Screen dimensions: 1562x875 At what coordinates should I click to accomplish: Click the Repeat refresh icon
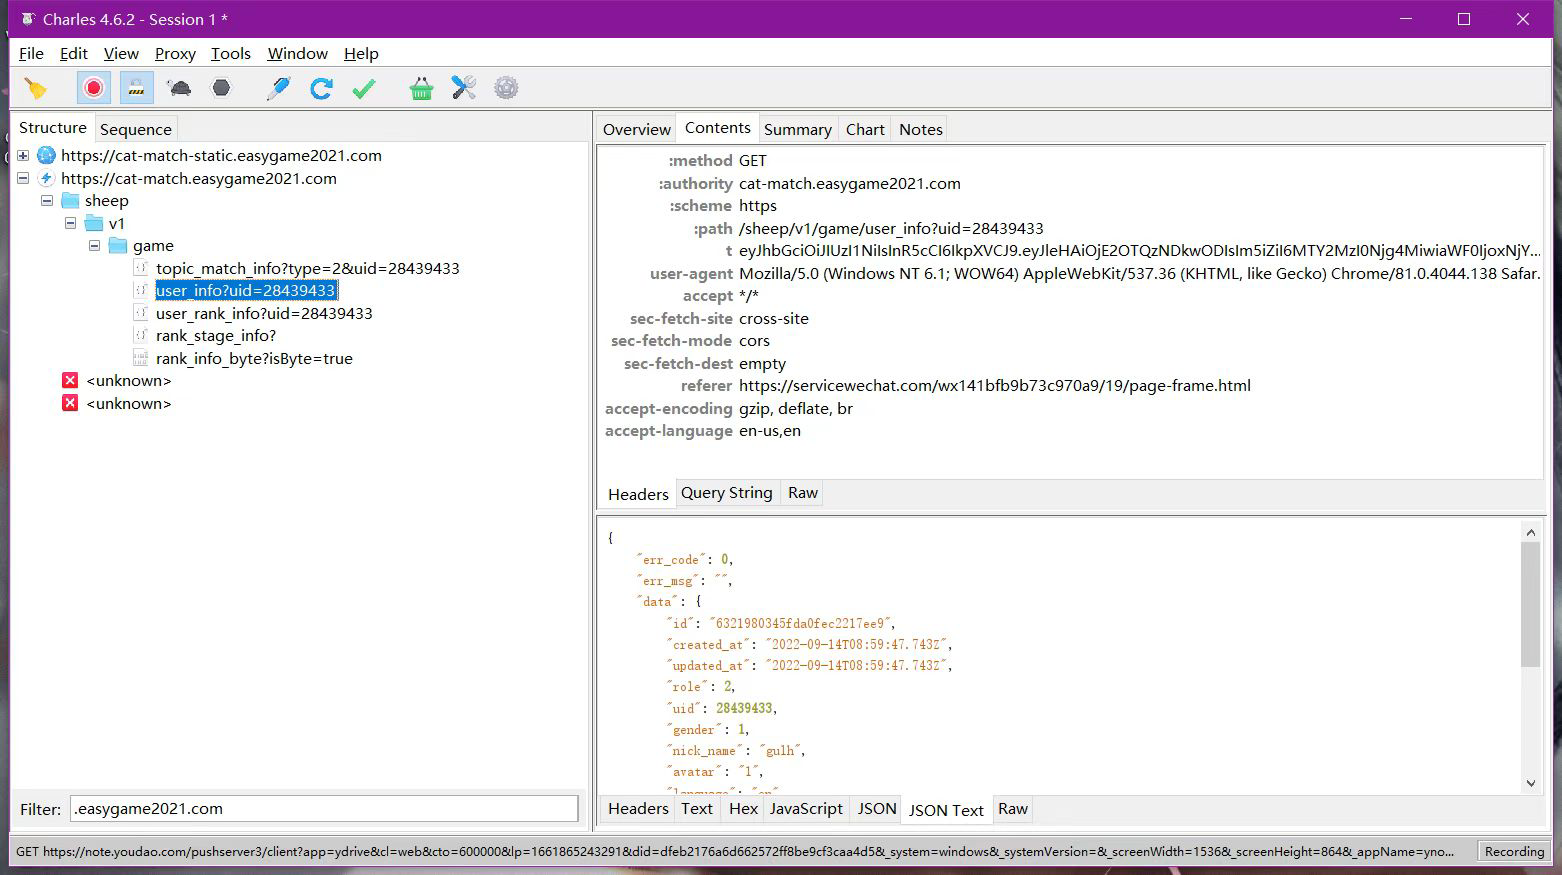coord(321,89)
